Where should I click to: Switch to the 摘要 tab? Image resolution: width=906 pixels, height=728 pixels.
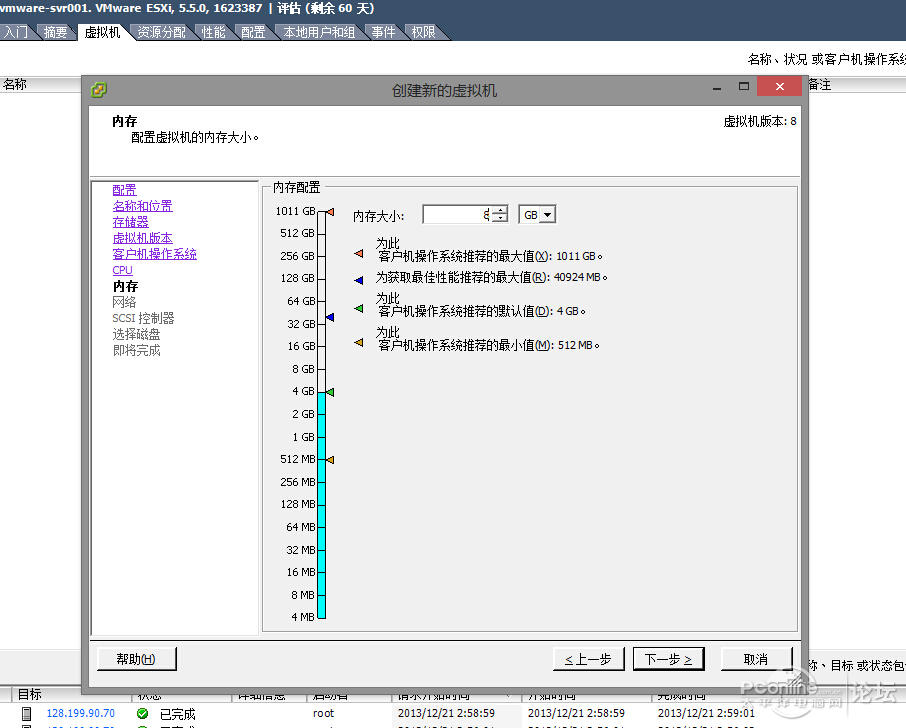[x=55, y=32]
